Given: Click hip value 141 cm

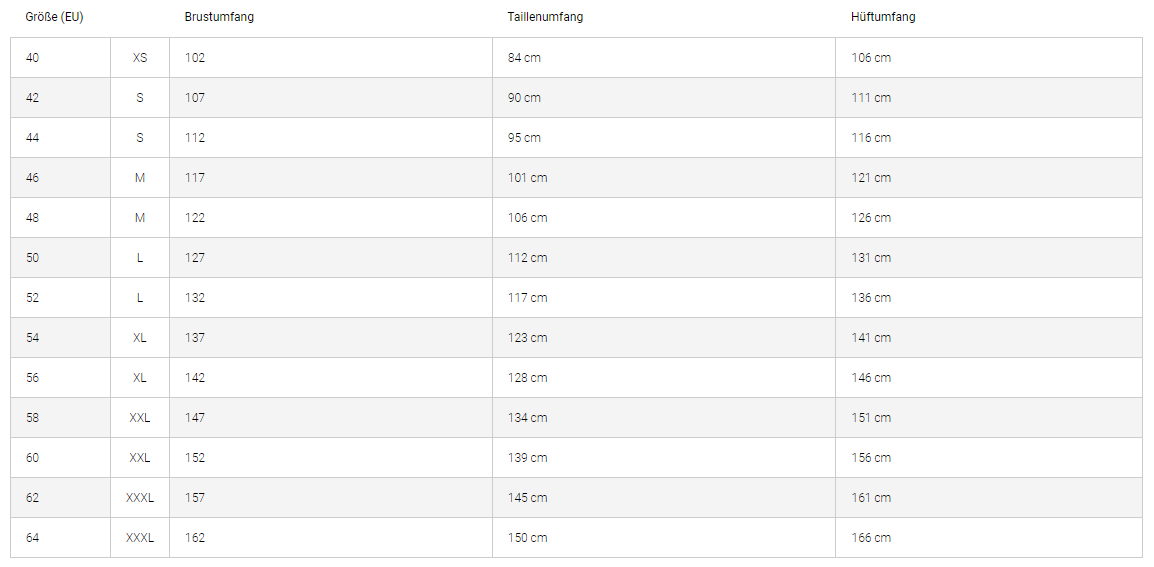Looking at the screenshot, I should (871, 337).
